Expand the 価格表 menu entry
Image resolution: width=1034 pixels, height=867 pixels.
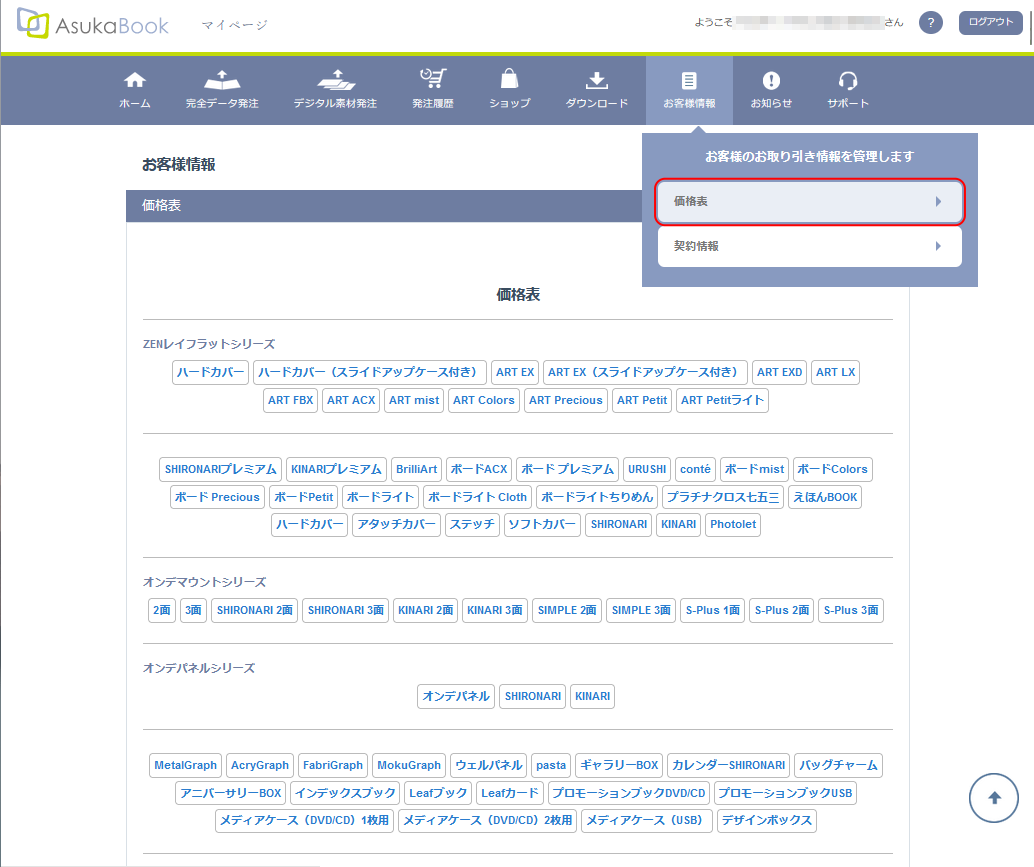(809, 201)
